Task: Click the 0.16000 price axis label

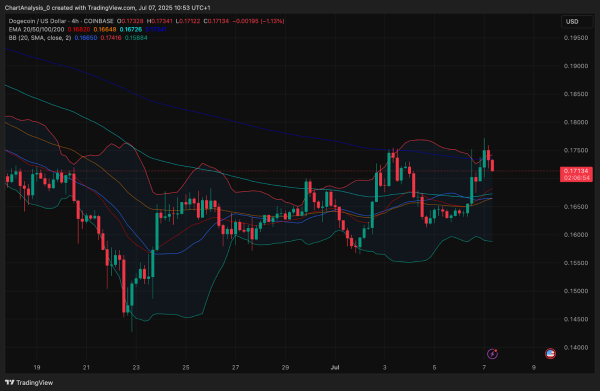Action: (576, 235)
